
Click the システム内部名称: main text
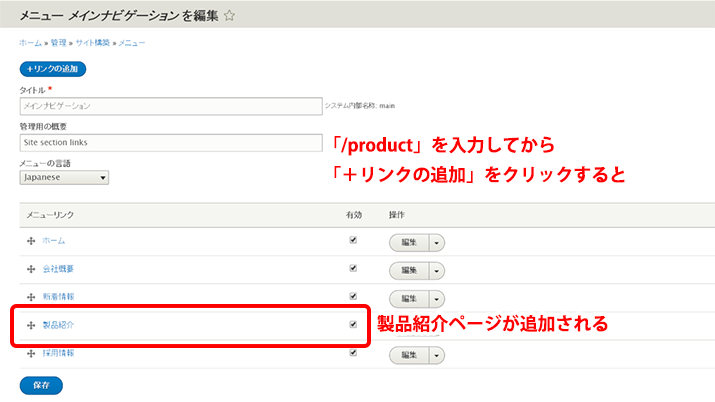click(x=360, y=106)
